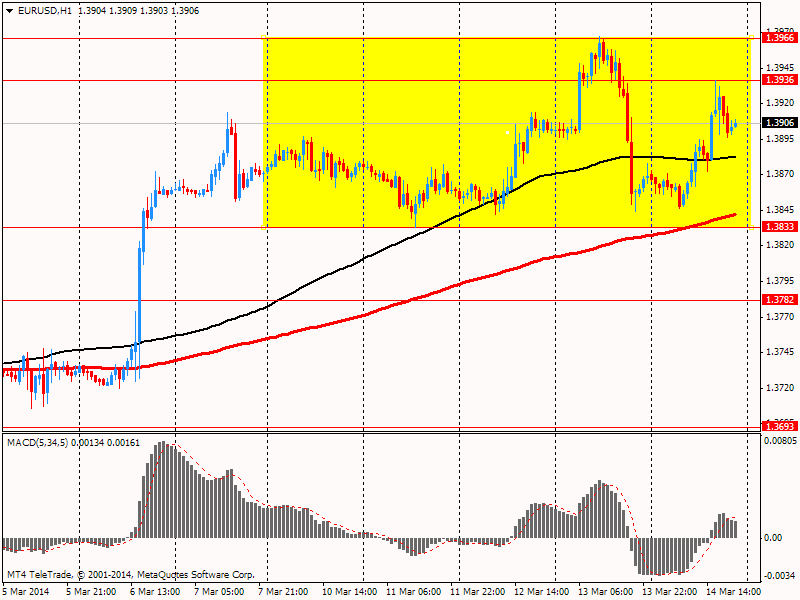800x600 pixels.
Task: Click the -0.0034 MACD scale value
Action: point(779,576)
